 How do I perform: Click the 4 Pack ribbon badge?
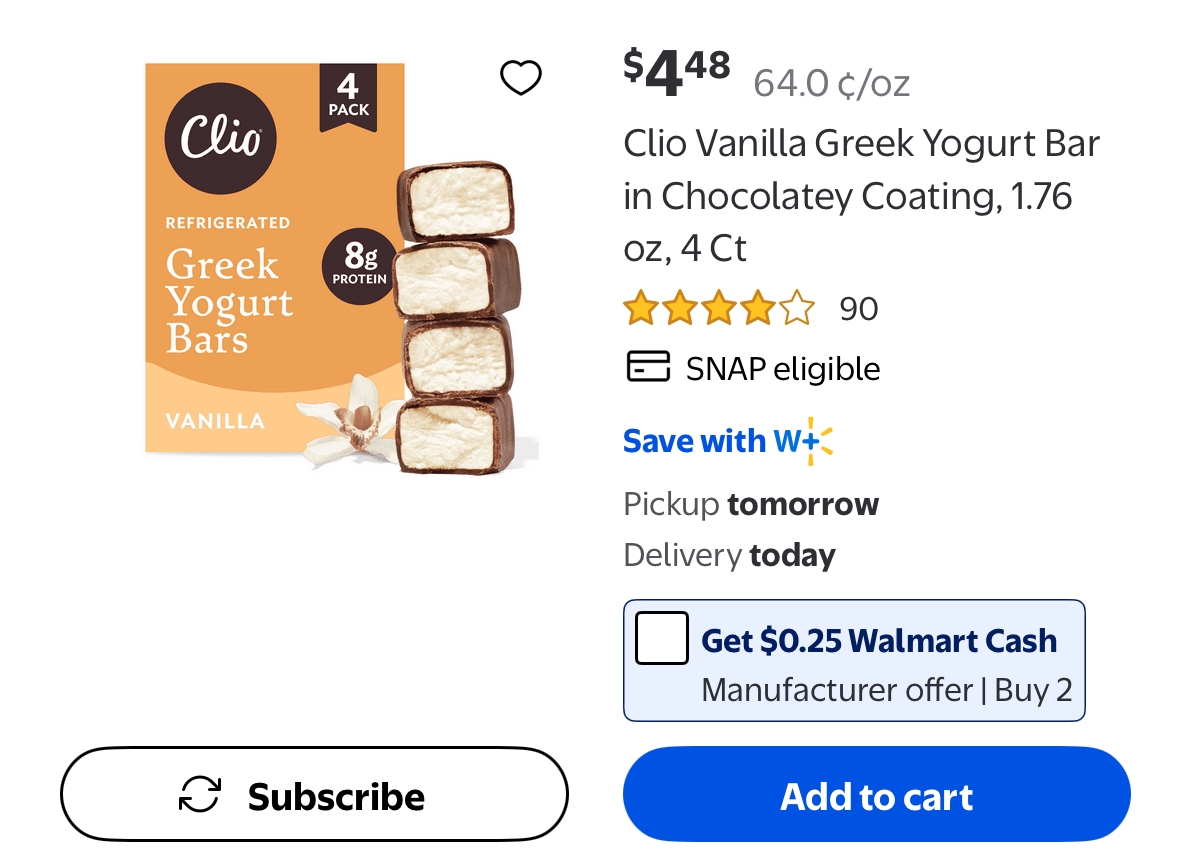tap(348, 97)
